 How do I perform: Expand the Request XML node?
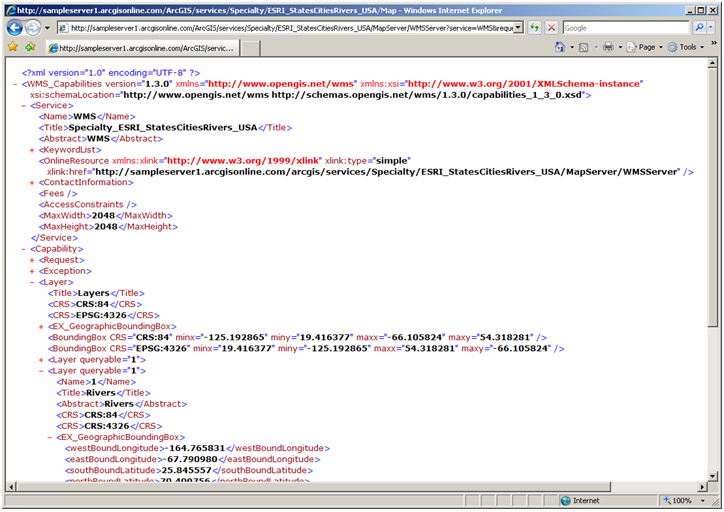(32, 259)
